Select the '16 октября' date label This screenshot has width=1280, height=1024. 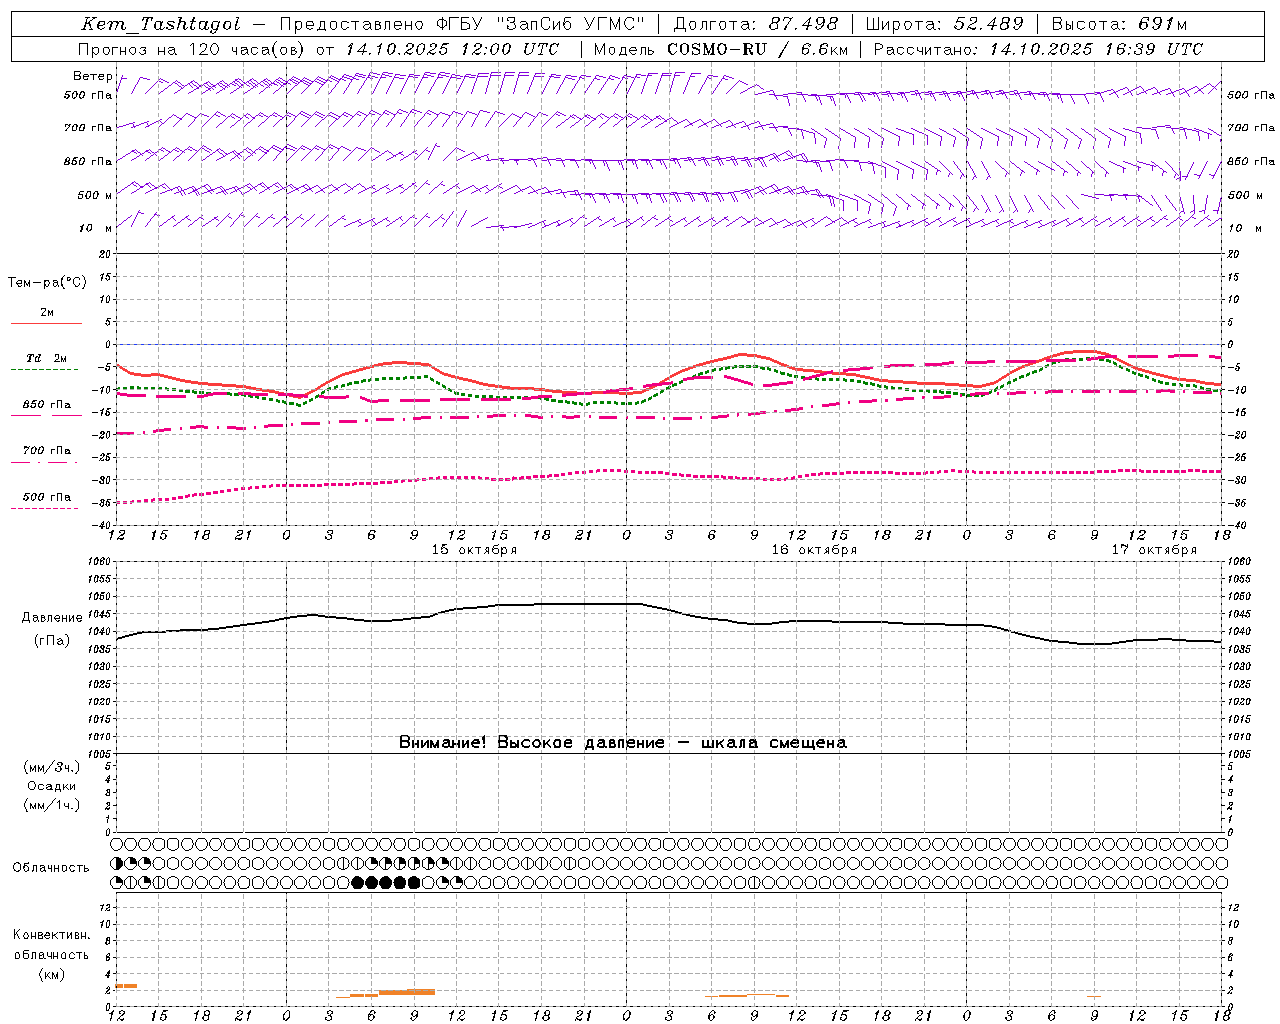814,550
